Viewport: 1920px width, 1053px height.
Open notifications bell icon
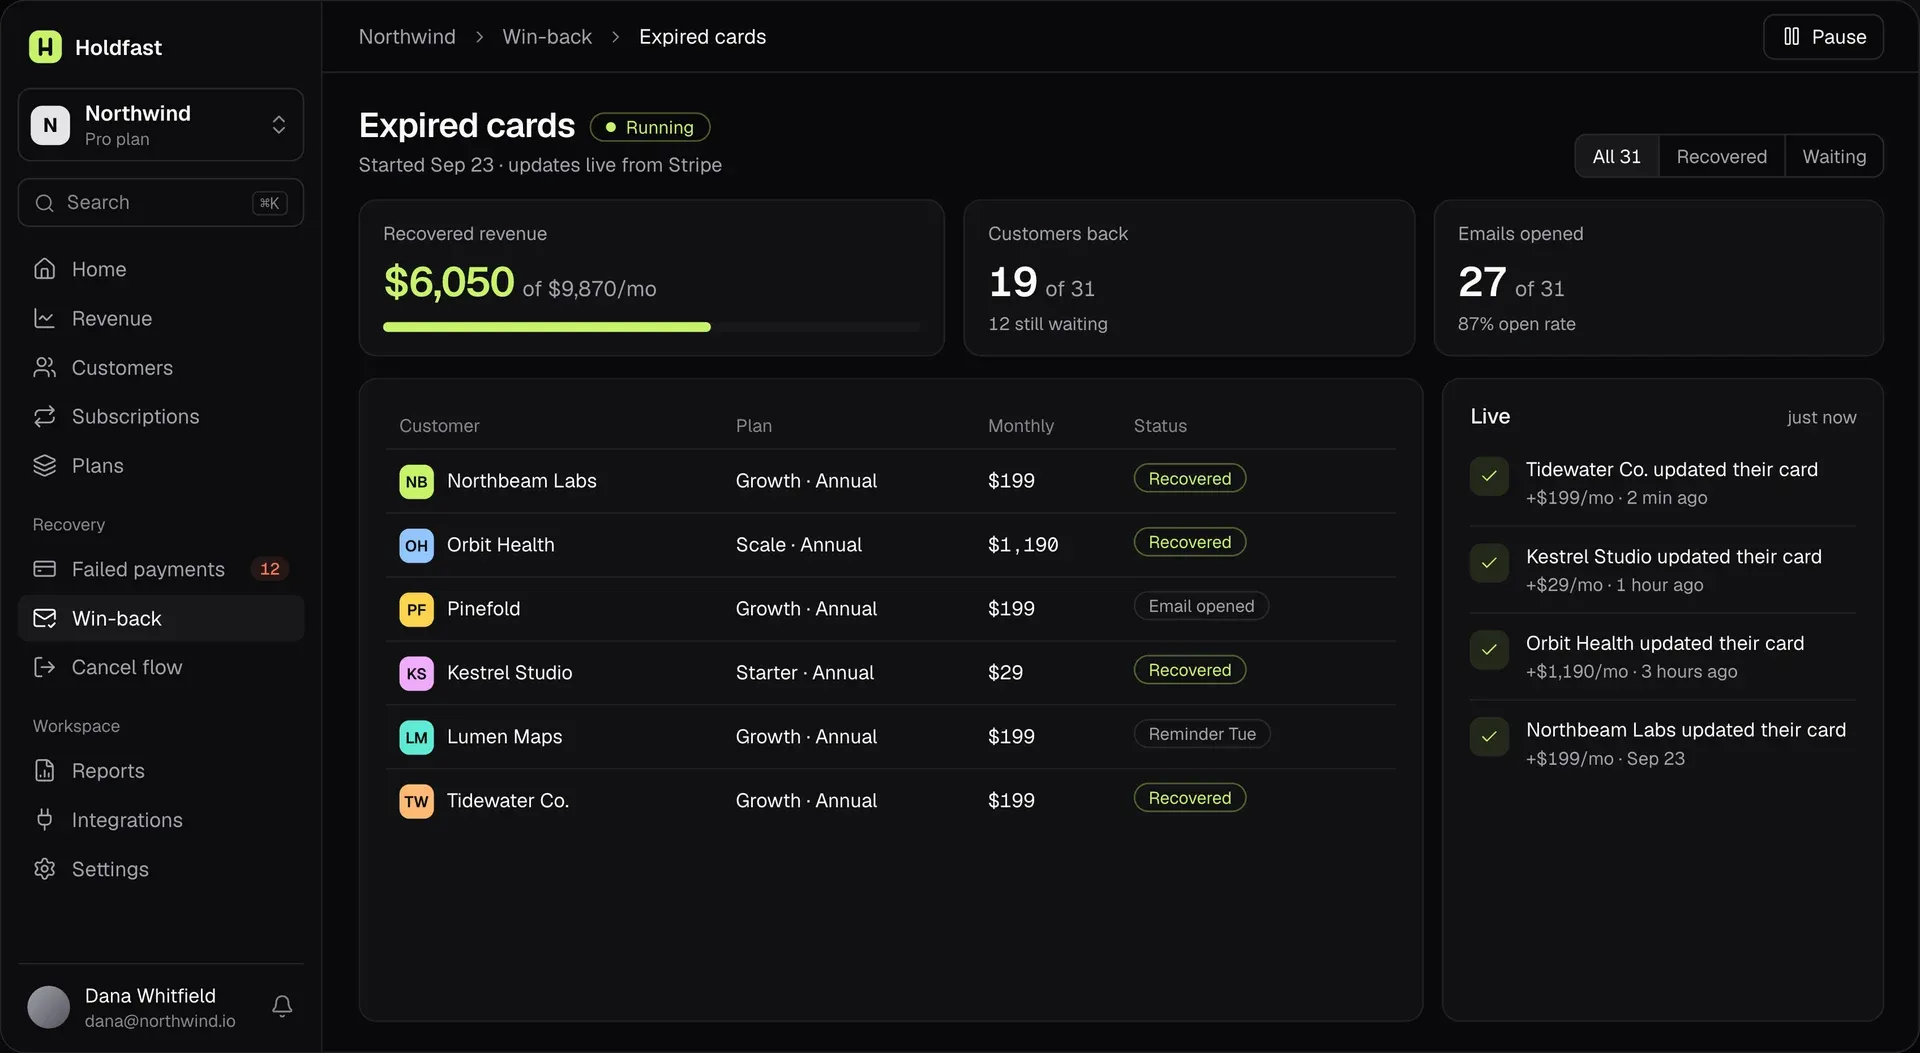click(x=282, y=1006)
